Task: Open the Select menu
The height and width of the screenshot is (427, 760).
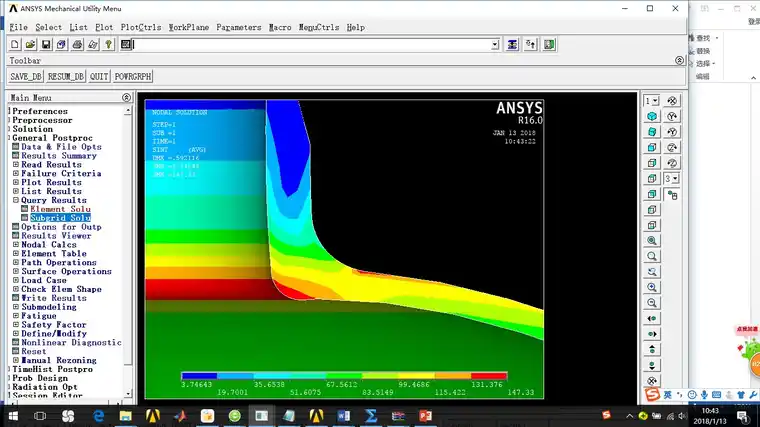Action: [x=48, y=27]
